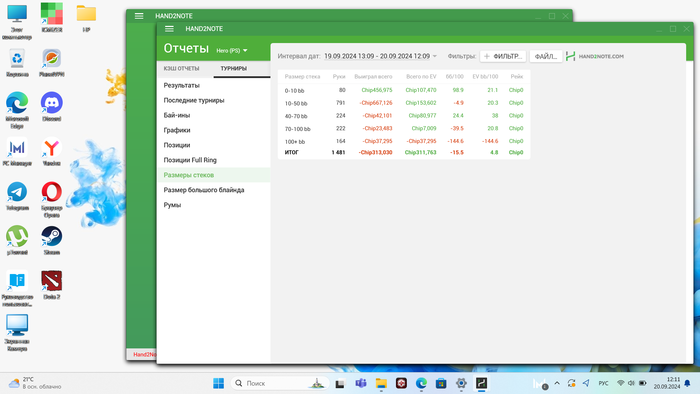
Task: Add a filter with the ФИЛЬТР button
Action: [x=503, y=56]
